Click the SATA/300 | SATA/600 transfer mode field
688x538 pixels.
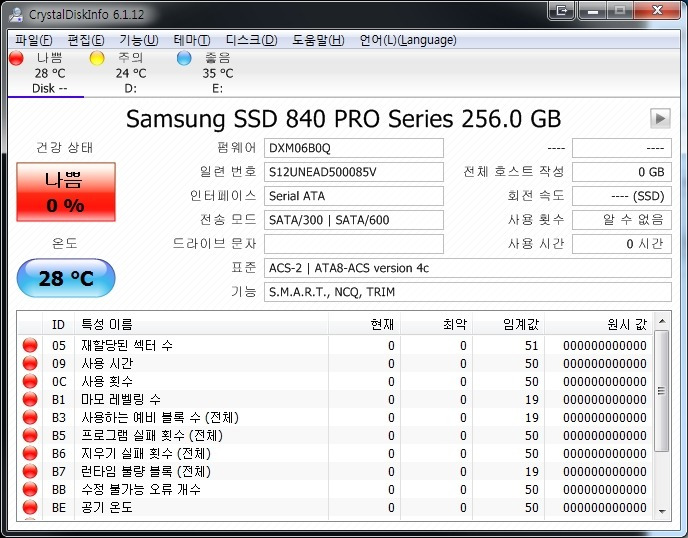click(354, 220)
